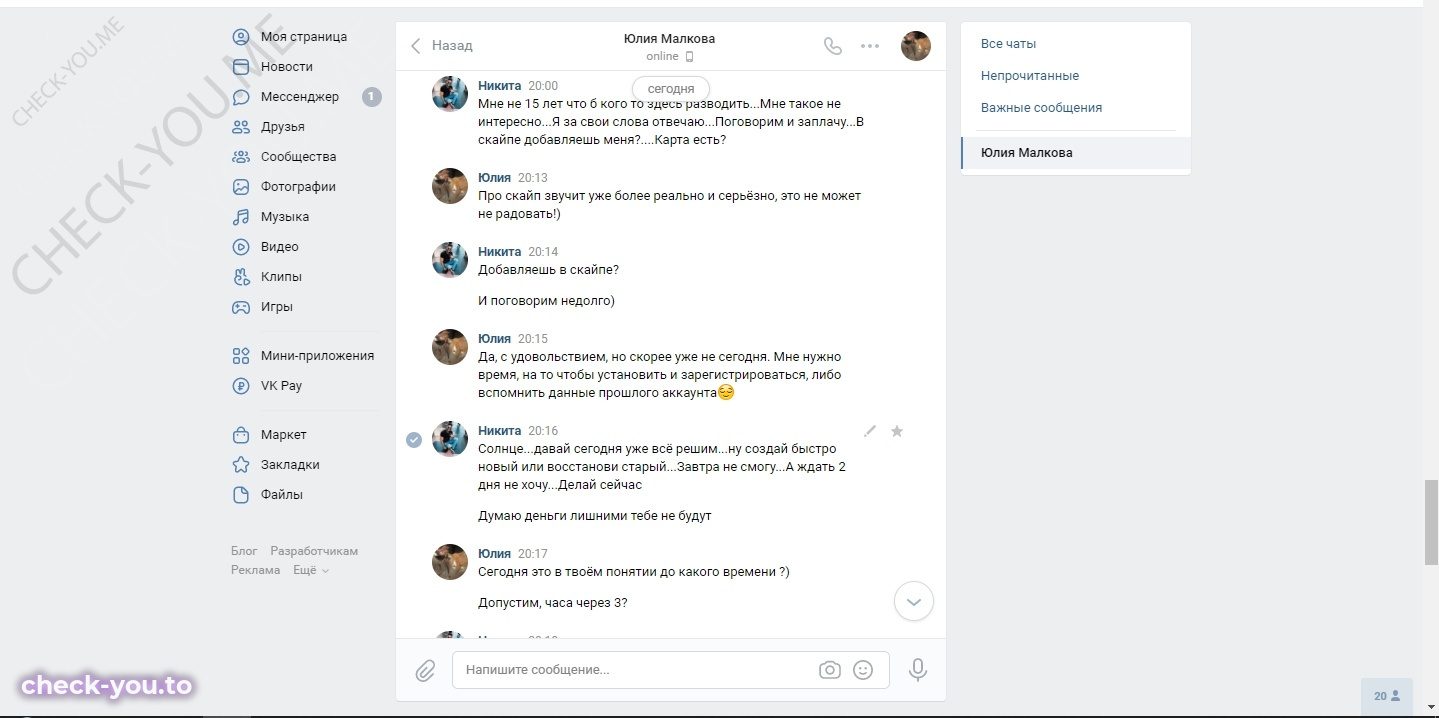
Task: Open the Клипы hand icon
Action: [x=241, y=277]
